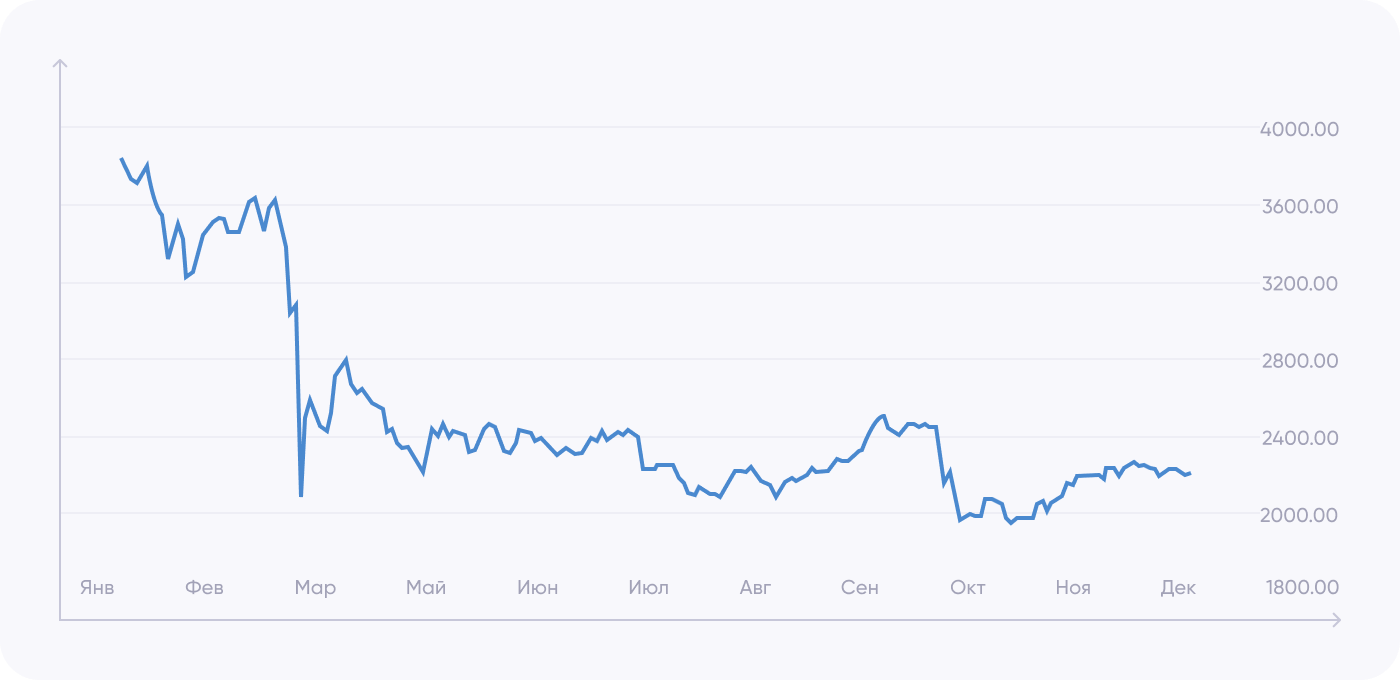The height and width of the screenshot is (680, 1400).
Task: Click the vertical axis arrowhead at top
Action: click(60, 64)
